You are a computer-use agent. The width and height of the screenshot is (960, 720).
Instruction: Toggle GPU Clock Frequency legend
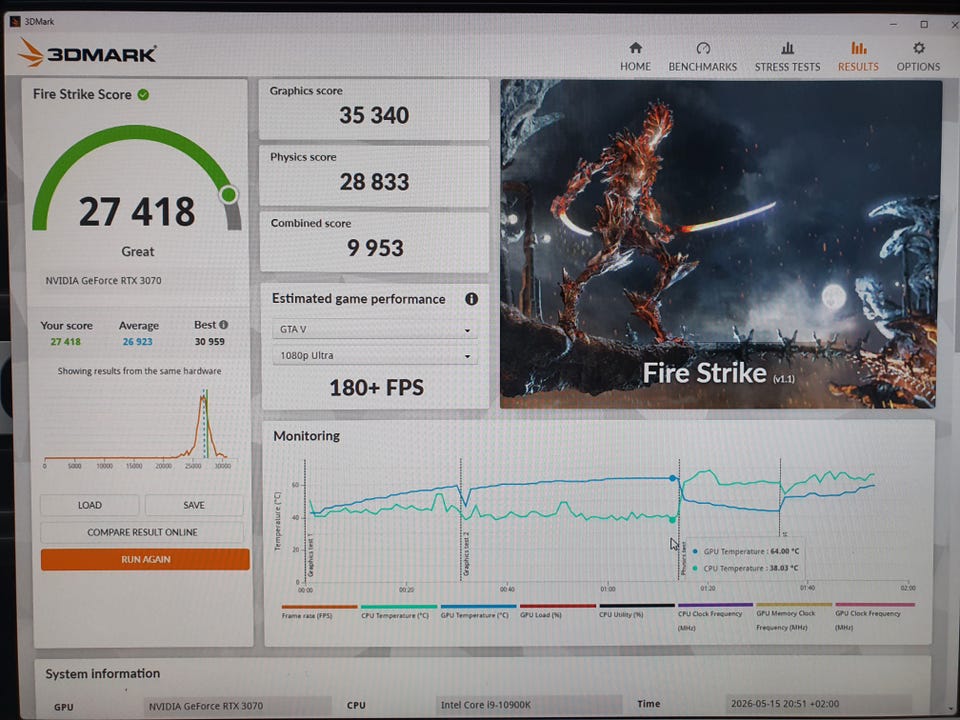click(874, 617)
